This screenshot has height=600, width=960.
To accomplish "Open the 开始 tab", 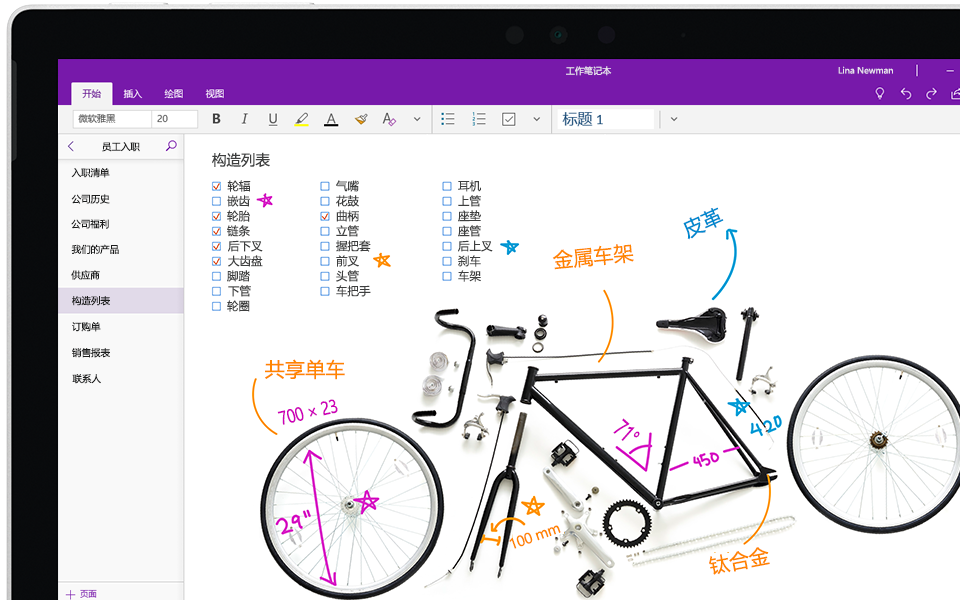I will coord(91,94).
